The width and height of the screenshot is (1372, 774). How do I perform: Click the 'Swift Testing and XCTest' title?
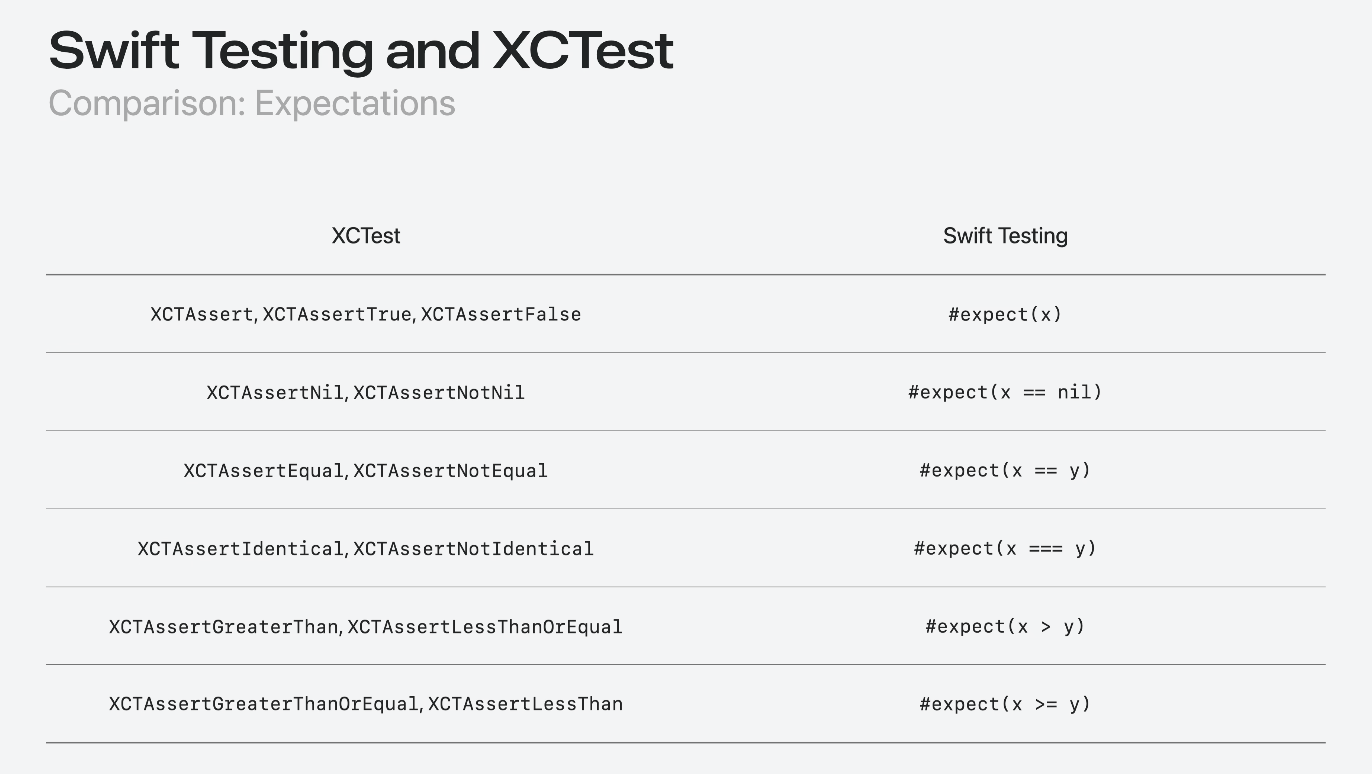pyautogui.click(x=361, y=50)
